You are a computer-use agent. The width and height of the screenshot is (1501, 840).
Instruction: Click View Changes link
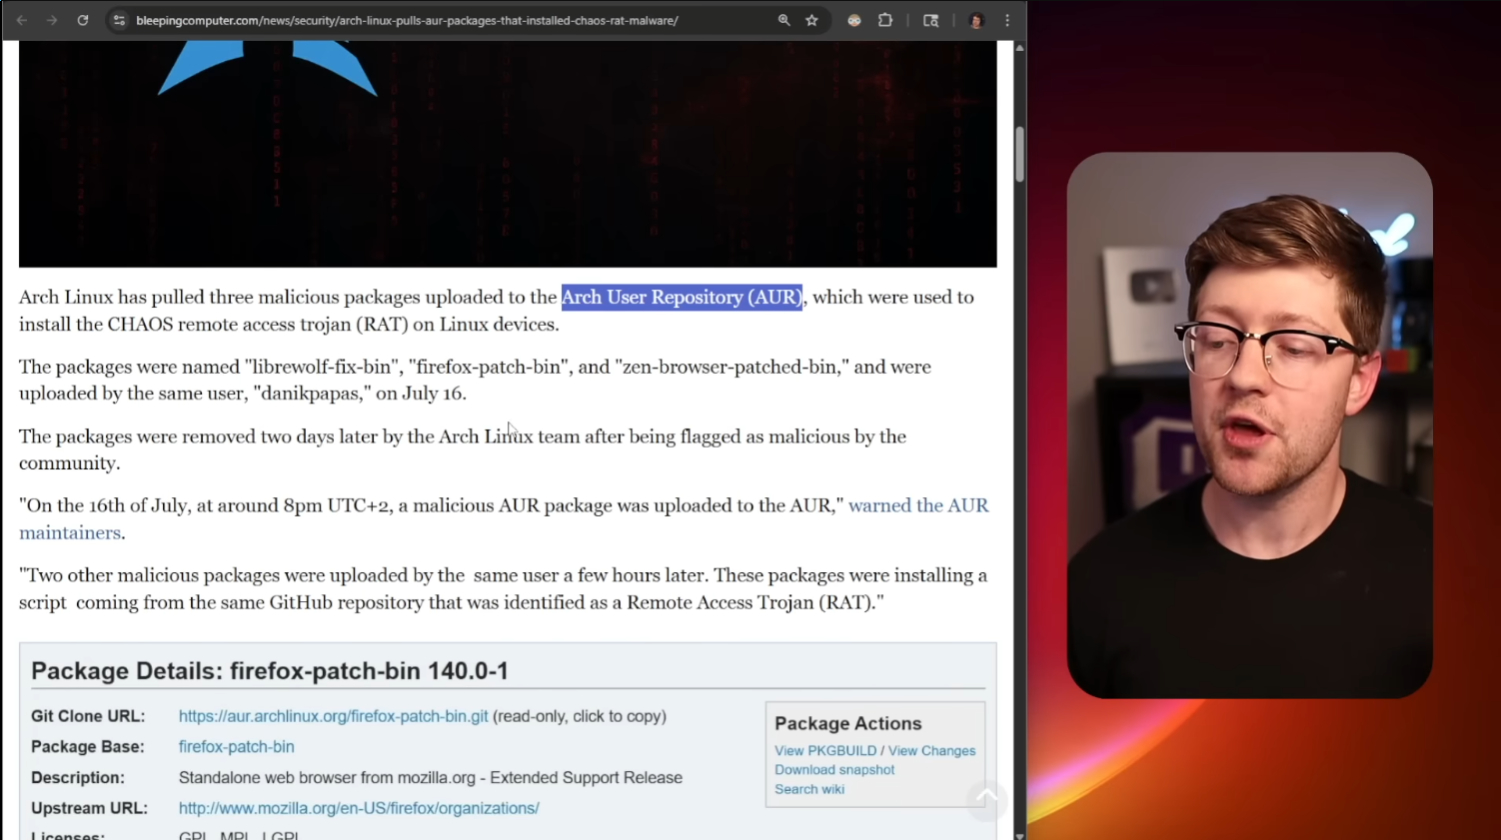pos(932,751)
